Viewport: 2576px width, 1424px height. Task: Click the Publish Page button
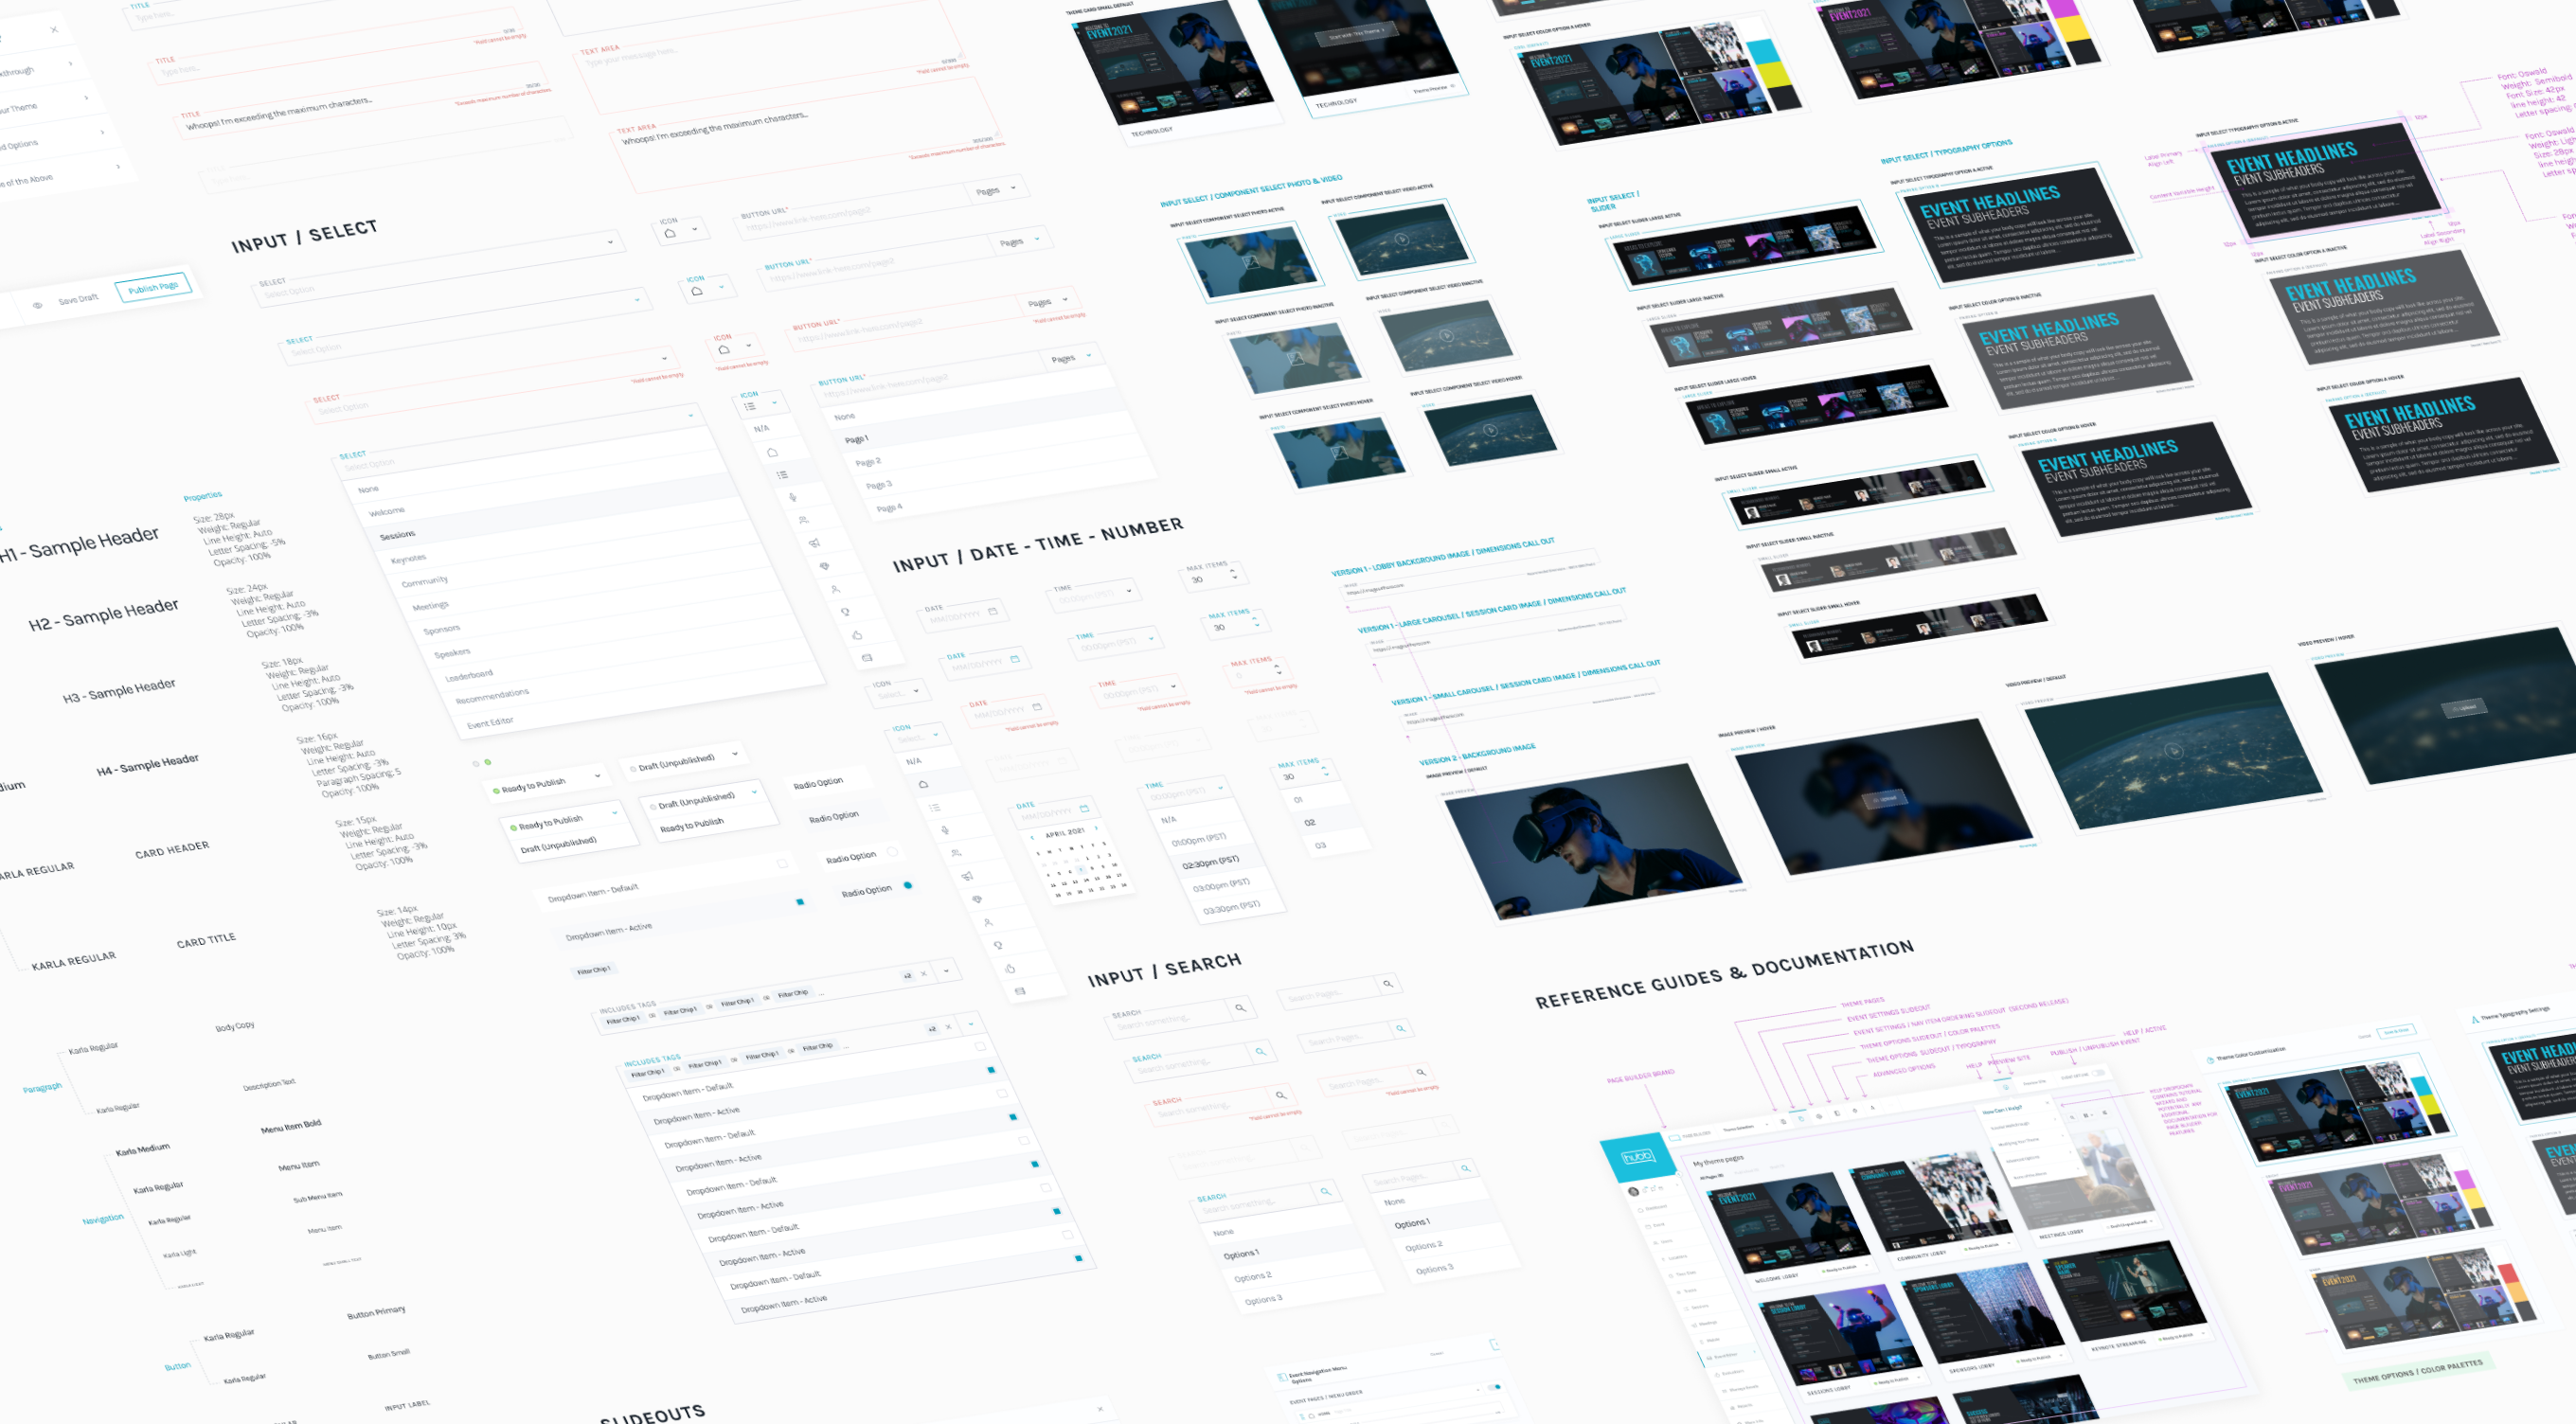pyautogui.click(x=153, y=288)
